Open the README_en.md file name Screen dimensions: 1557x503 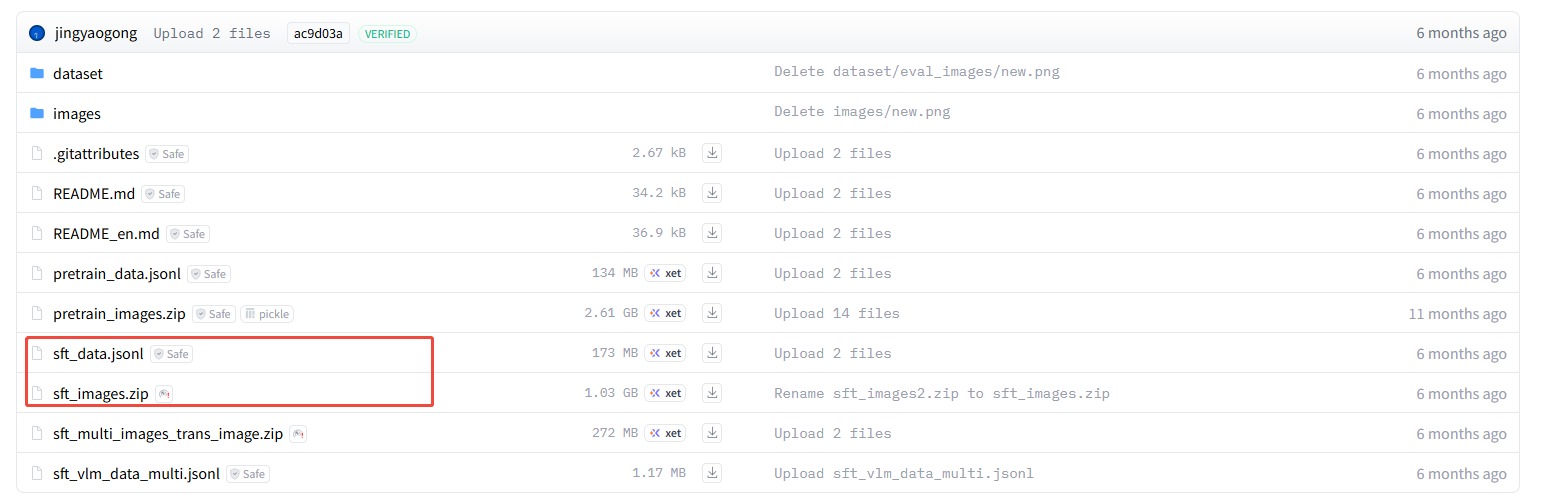tap(106, 234)
